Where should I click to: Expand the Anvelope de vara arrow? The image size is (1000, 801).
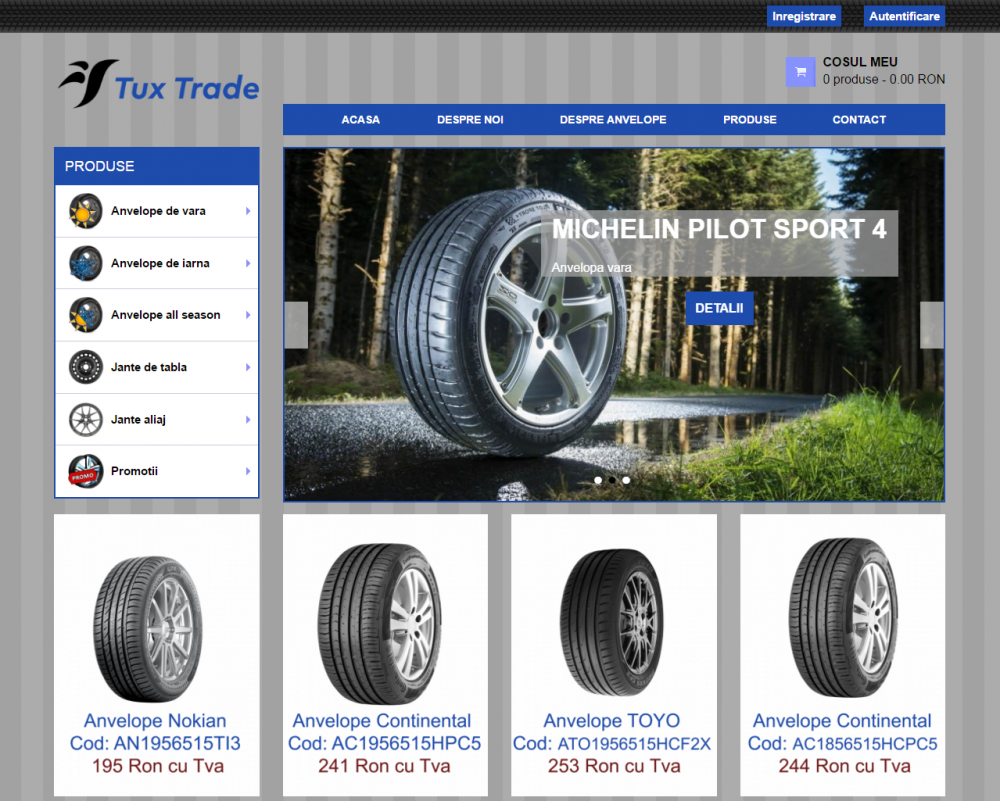[x=247, y=211]
